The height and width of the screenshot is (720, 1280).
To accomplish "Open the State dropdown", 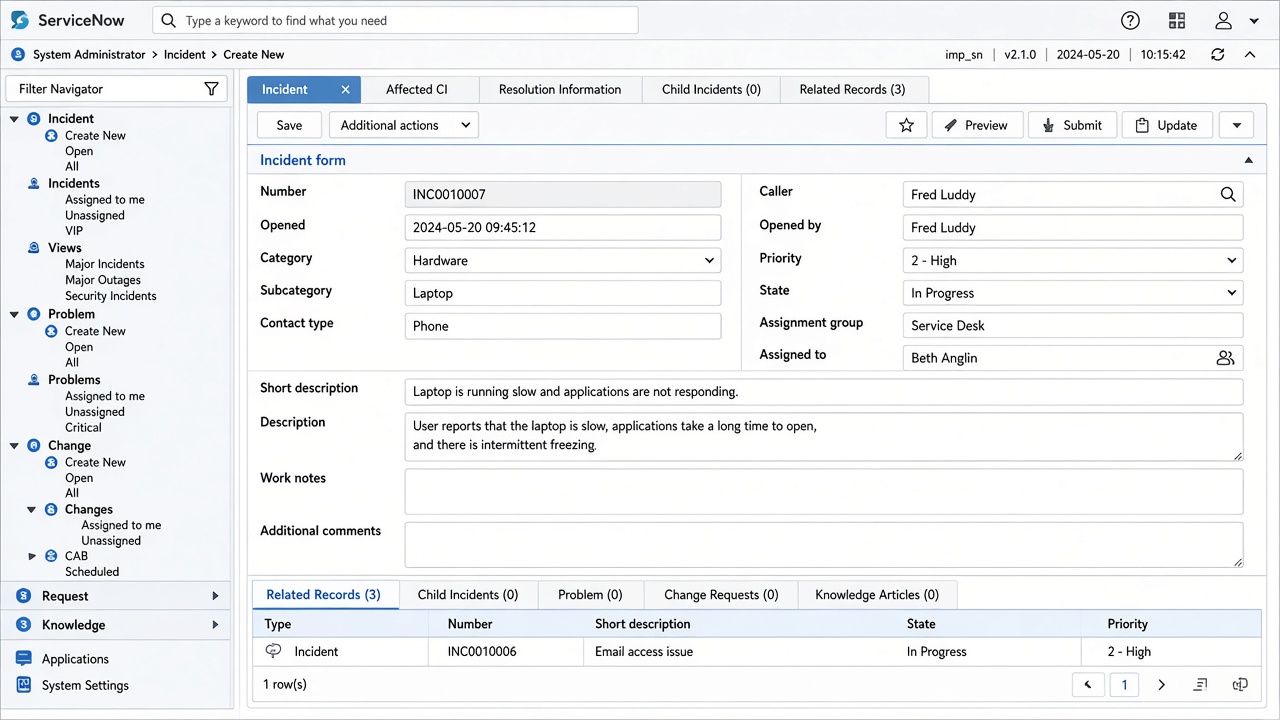I will pos(1073,293).
